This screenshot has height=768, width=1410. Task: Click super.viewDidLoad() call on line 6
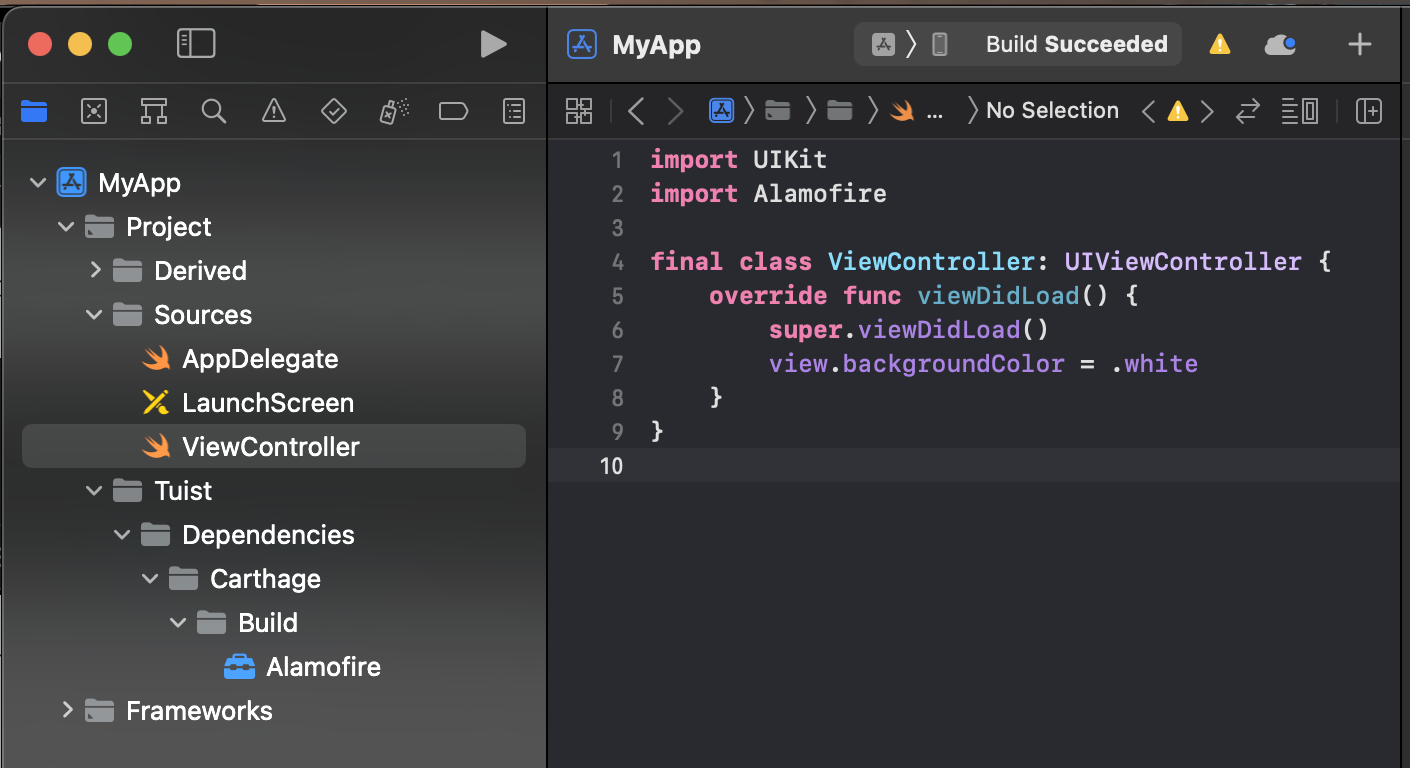click(908, 329)
